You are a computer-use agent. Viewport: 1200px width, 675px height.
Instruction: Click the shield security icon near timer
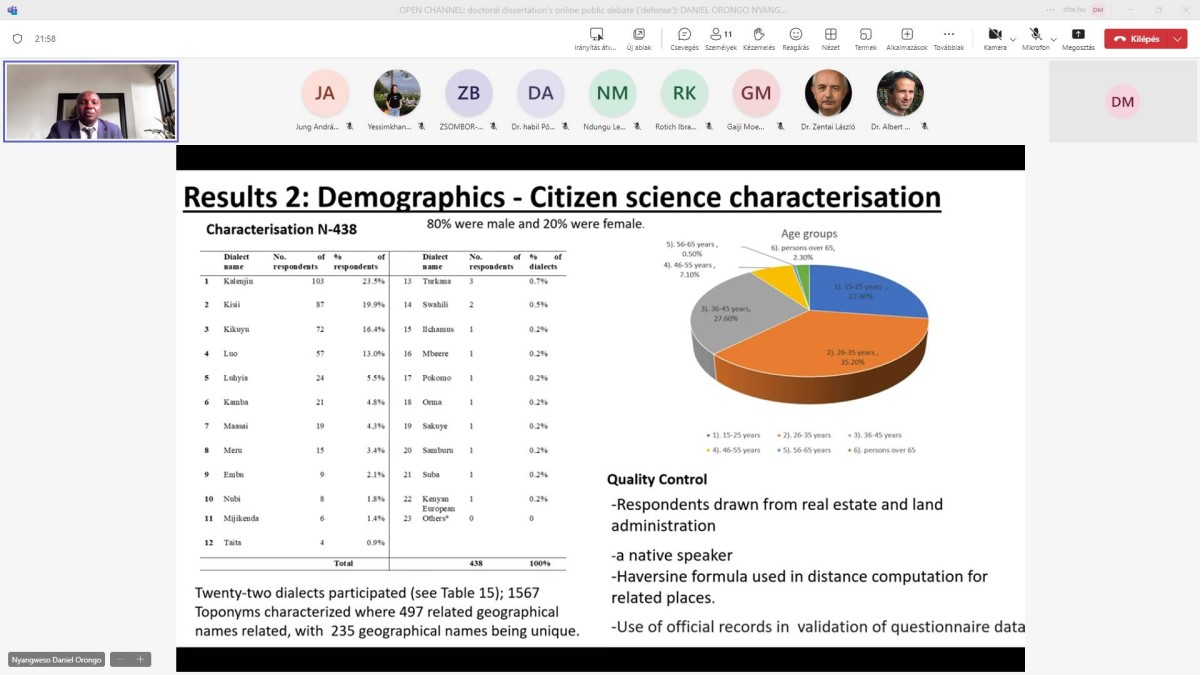17,39
